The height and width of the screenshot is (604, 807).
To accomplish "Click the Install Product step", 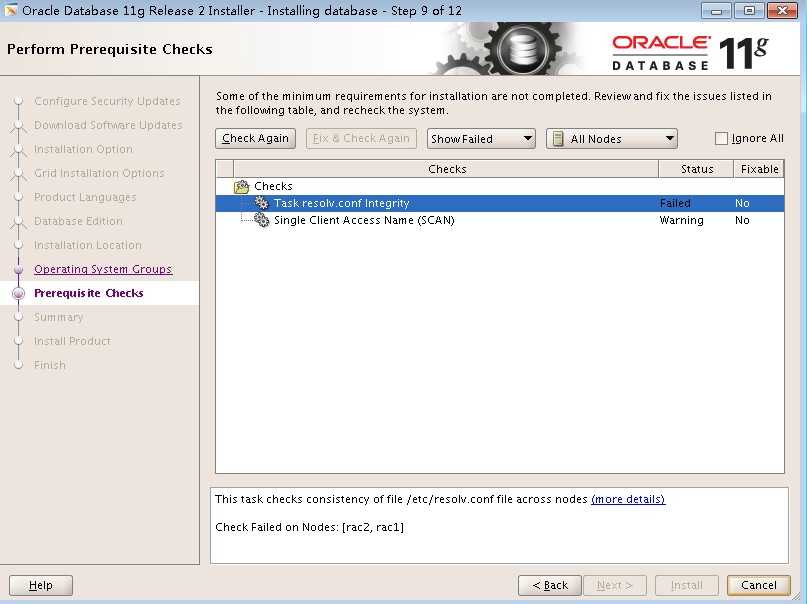I will [72, 341].
